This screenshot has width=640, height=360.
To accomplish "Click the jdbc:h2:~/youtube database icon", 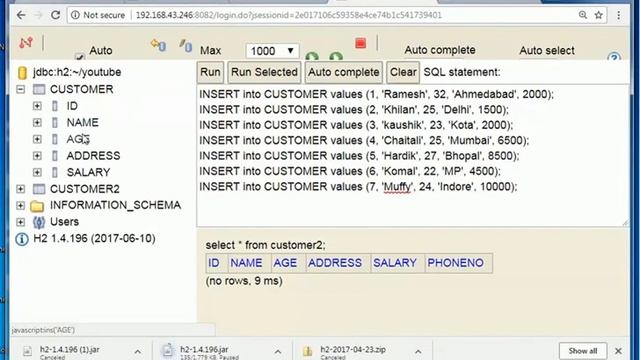I will point(22,73).
